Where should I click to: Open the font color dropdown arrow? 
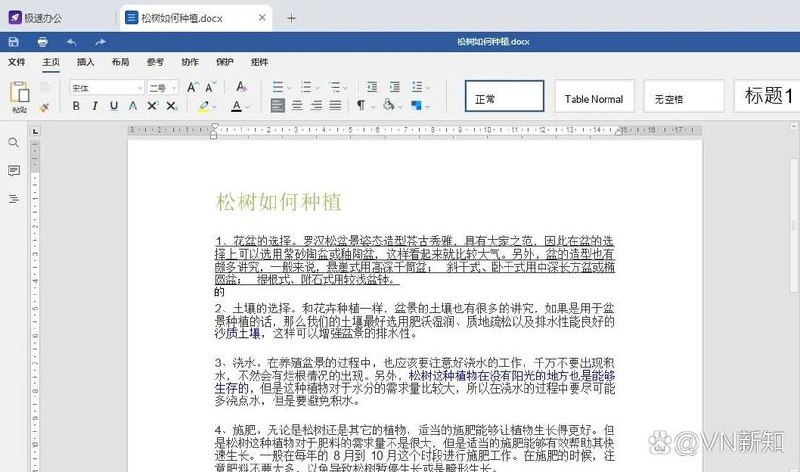pos(247,107)
